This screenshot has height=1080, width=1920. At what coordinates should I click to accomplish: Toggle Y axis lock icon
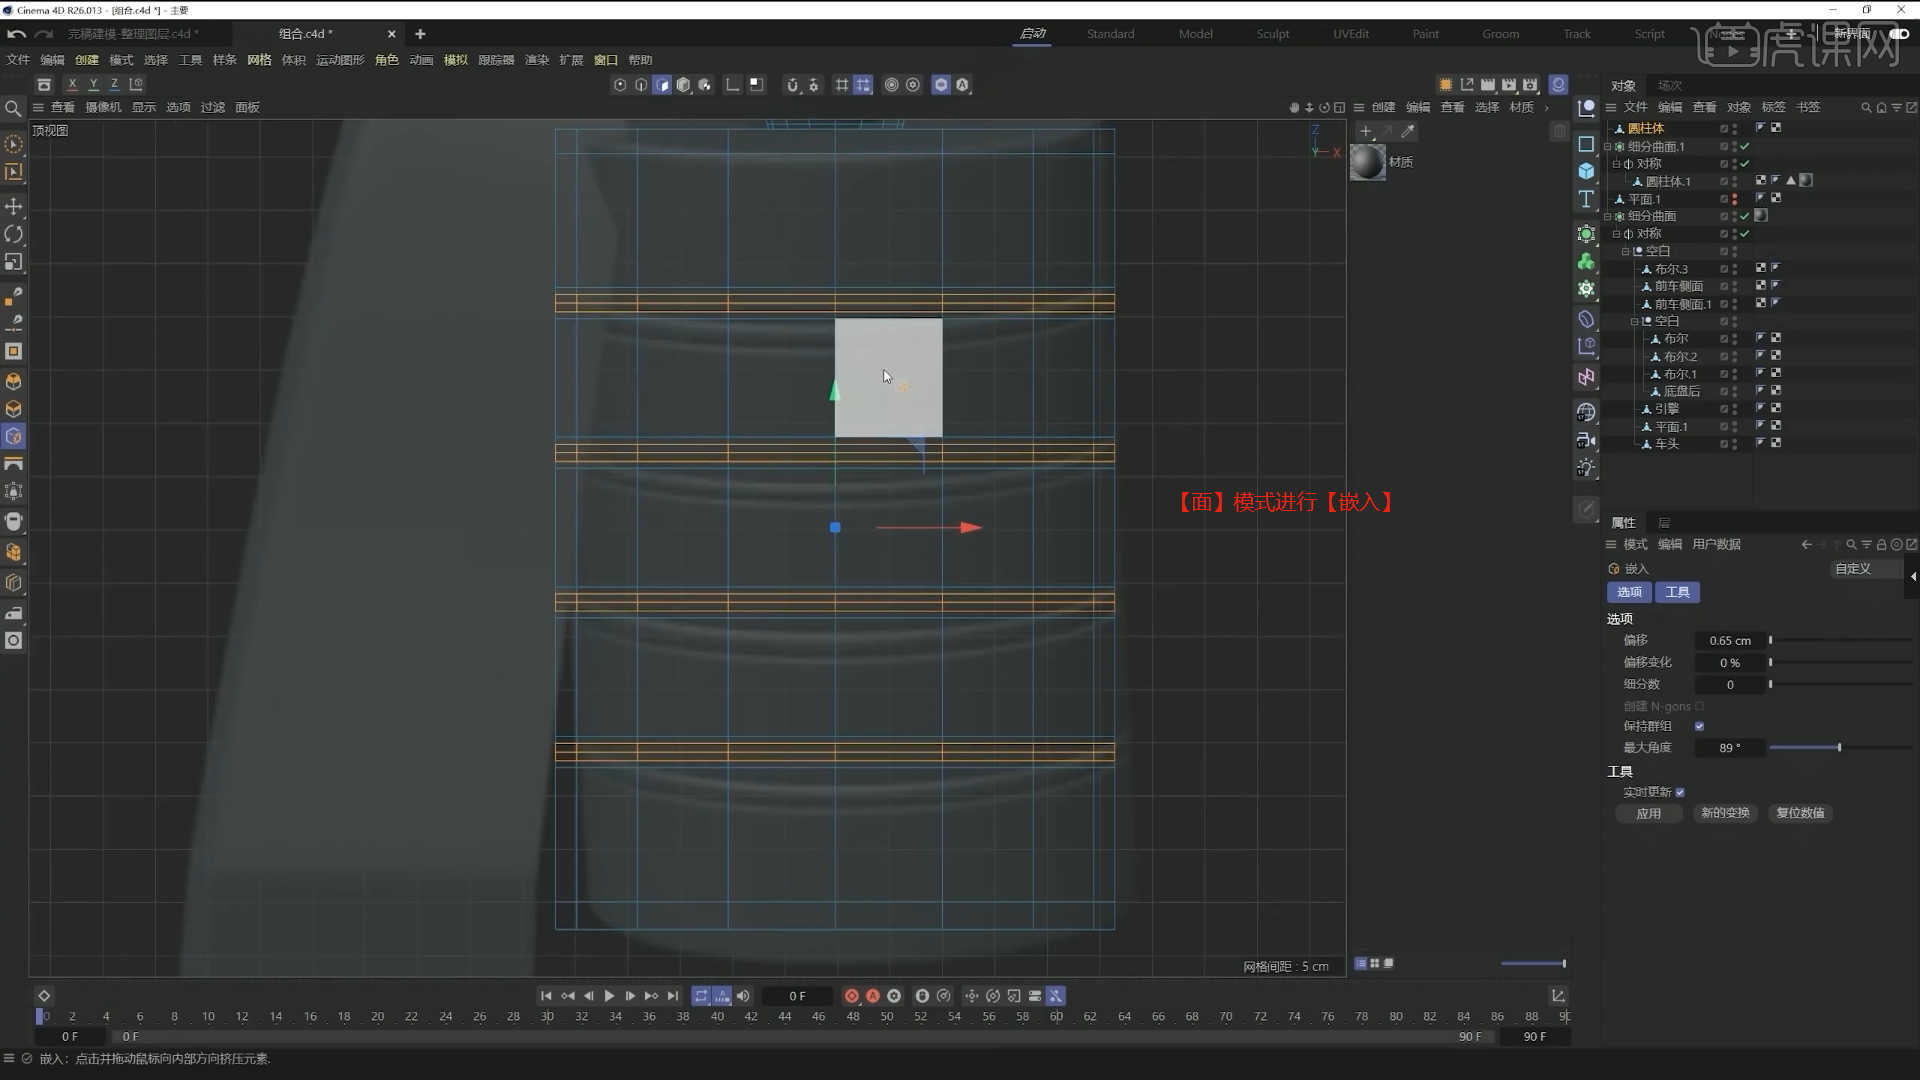click(93, 85)
